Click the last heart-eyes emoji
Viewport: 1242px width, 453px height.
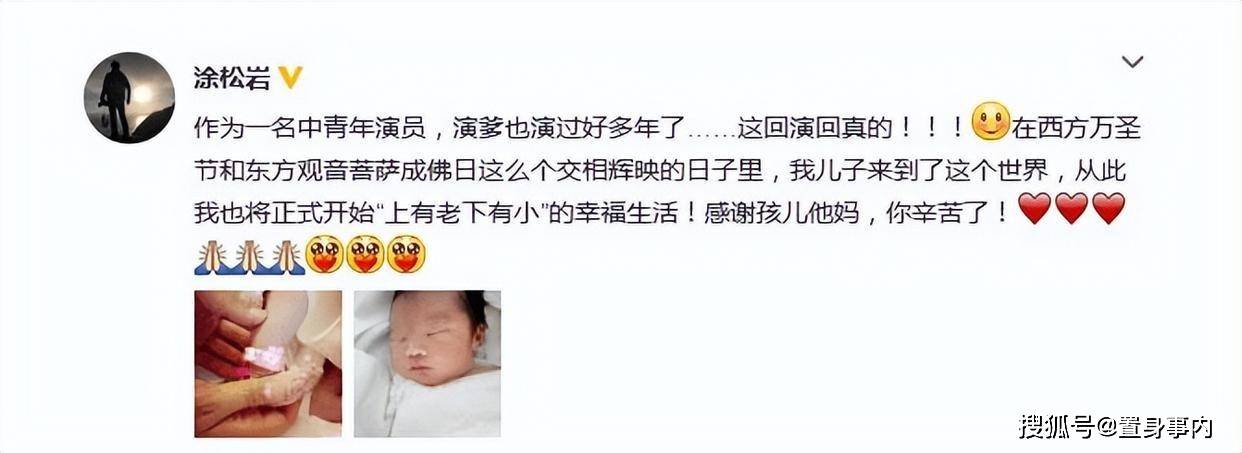point(404,255)
